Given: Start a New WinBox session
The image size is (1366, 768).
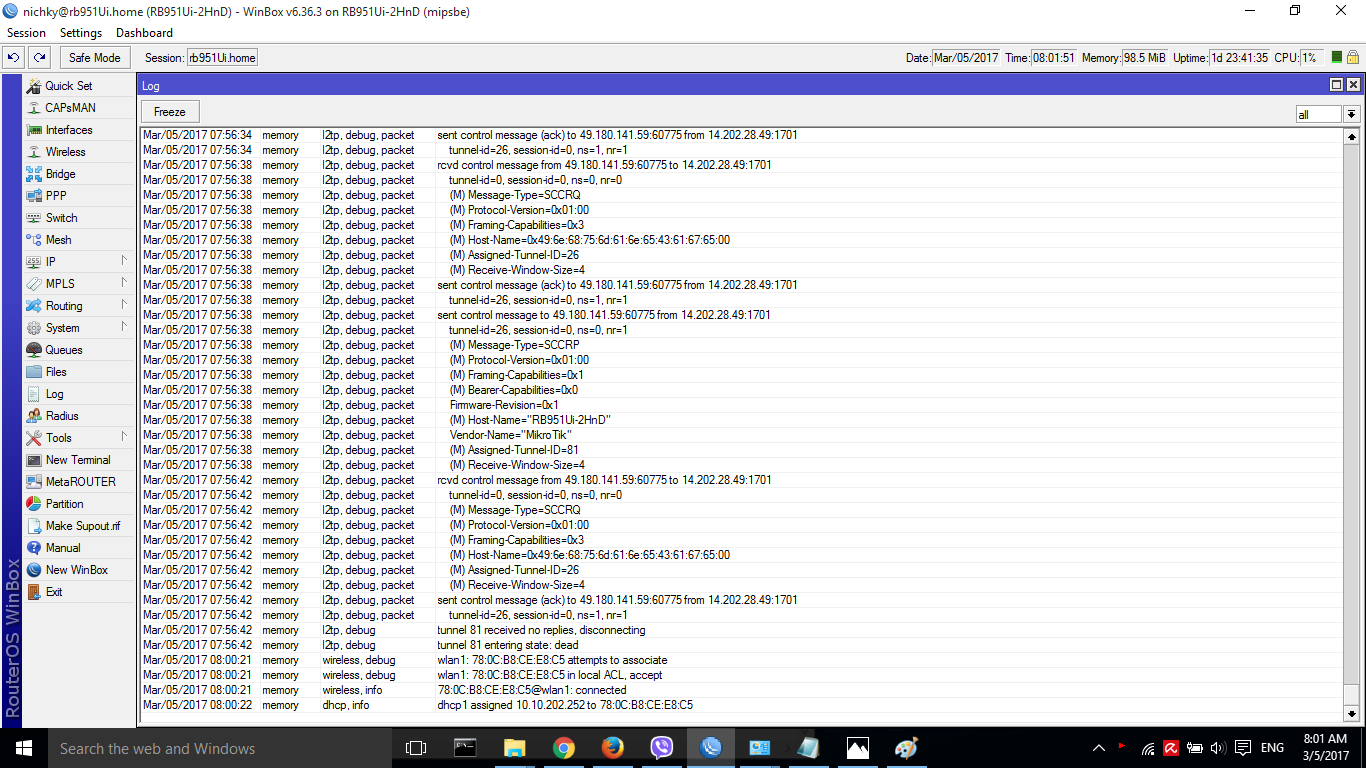Looking at the screenshot, I should point(76,570).
